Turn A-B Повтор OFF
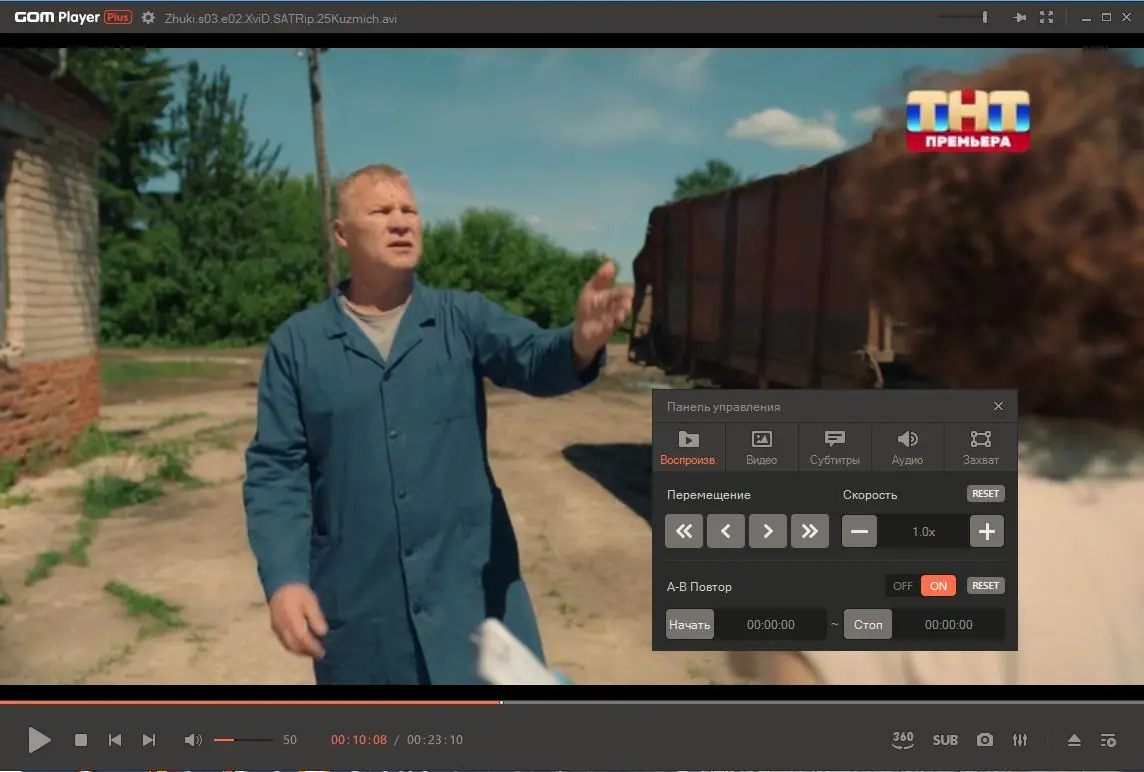The image size is (1144, 772). tap(903, 586)
